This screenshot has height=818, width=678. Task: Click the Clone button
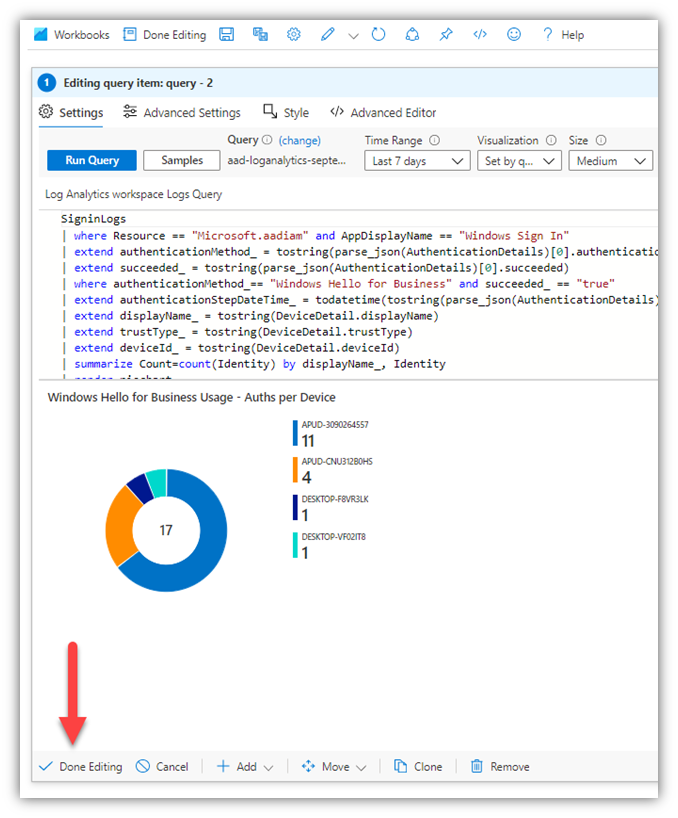point(418,766)
